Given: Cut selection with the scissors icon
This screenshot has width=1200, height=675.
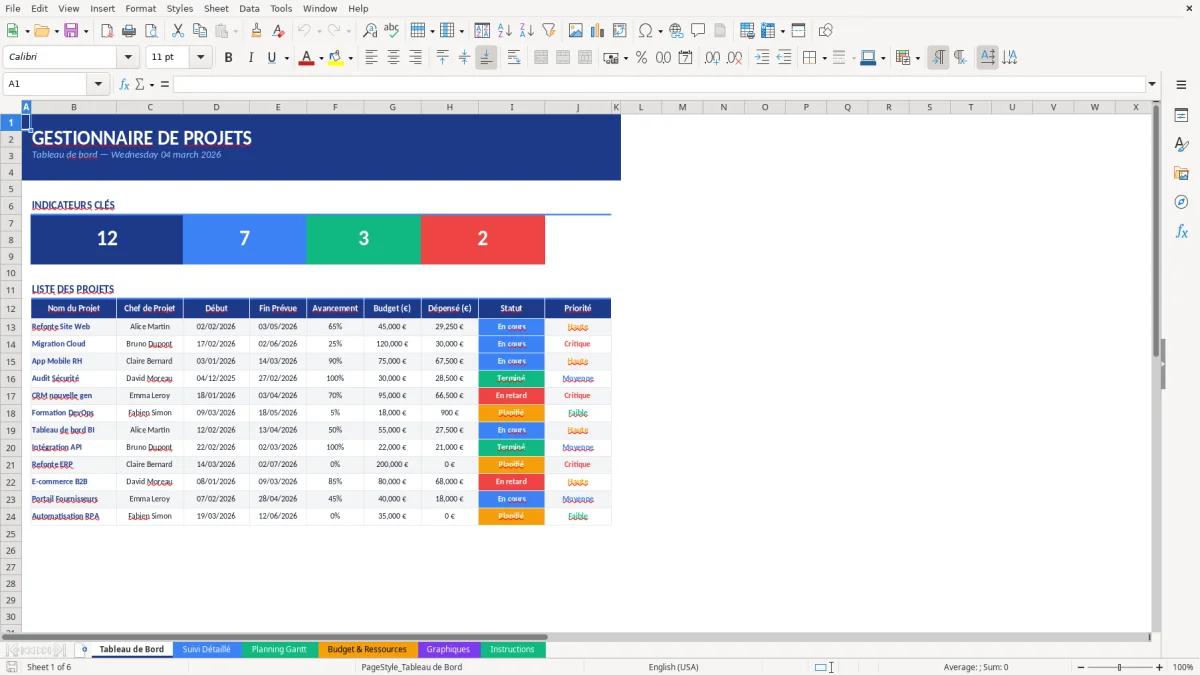Looking at the screenshot, I should click(177, 31).
